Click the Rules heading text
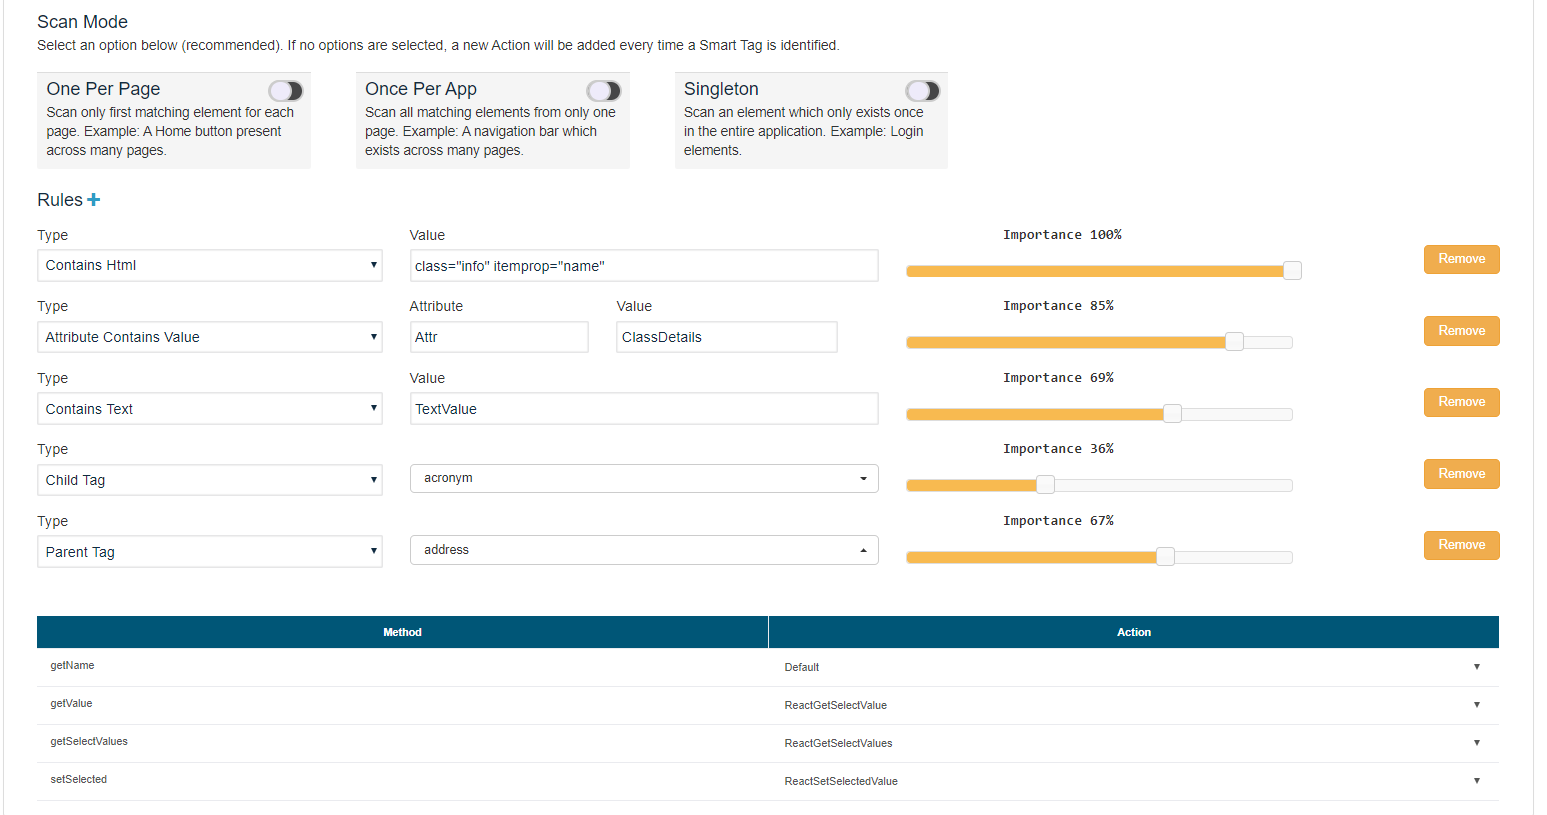Viewport: 1547px width, 815px height. click(x=60, y=200)
